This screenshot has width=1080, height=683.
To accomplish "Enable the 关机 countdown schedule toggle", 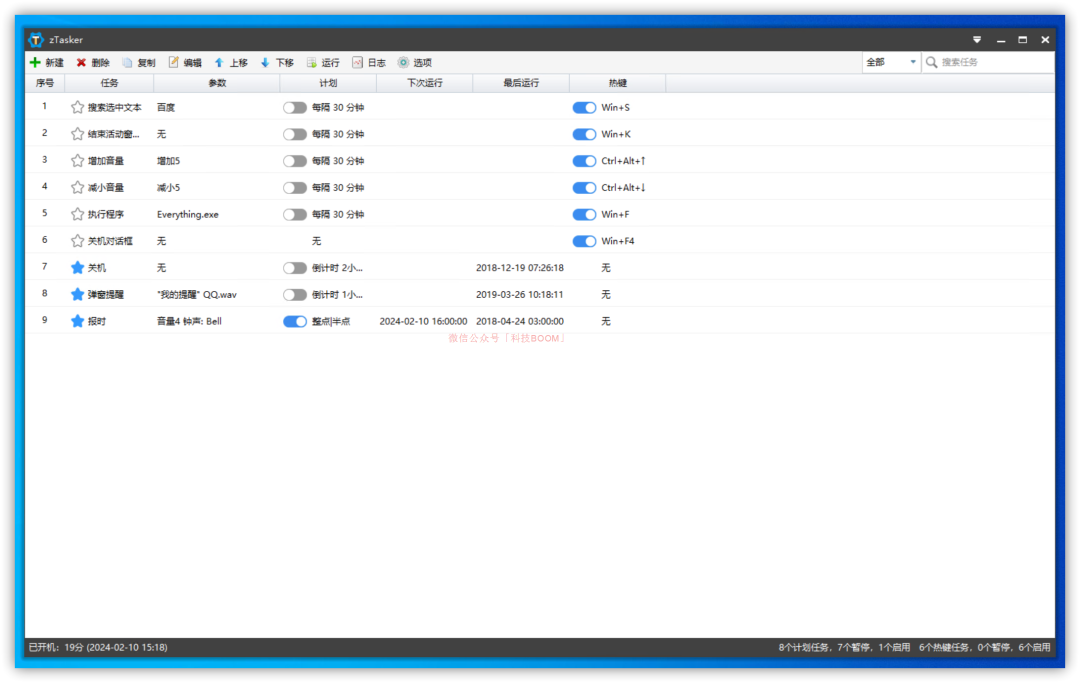I will (x=295, y=268).
